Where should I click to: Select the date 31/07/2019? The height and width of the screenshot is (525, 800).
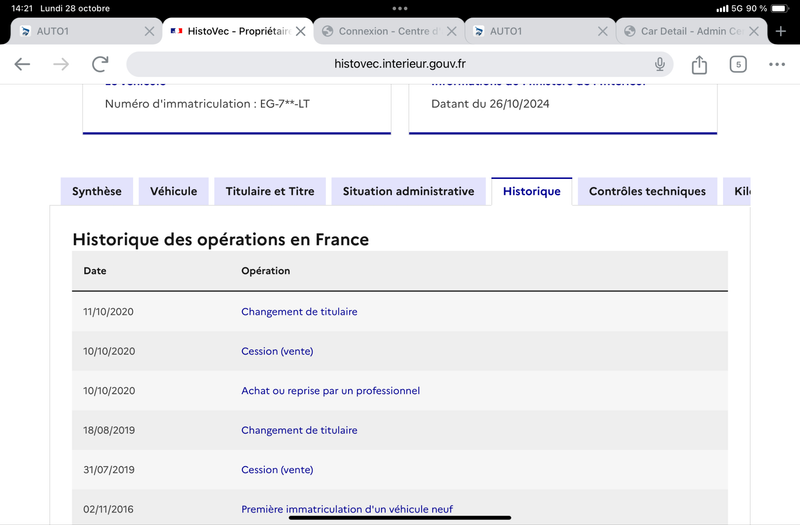point(109,470)
